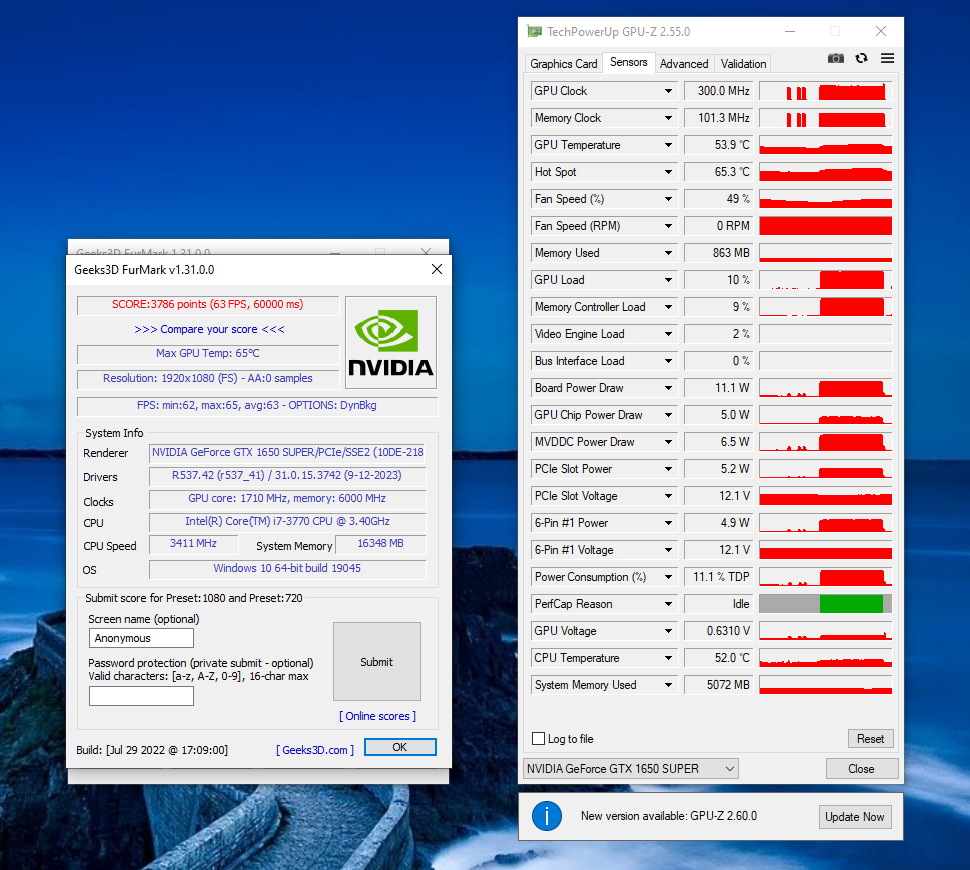
Task: Click the SCORE:3786 points text
Action: pyautogui.click(x=207, y=304)
